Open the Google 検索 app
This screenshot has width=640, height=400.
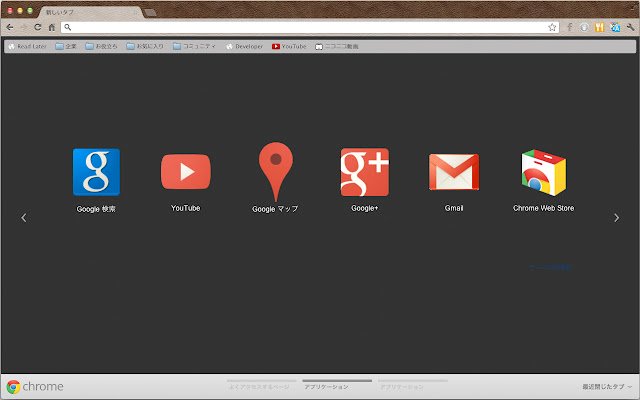click(x=96, y=180)
